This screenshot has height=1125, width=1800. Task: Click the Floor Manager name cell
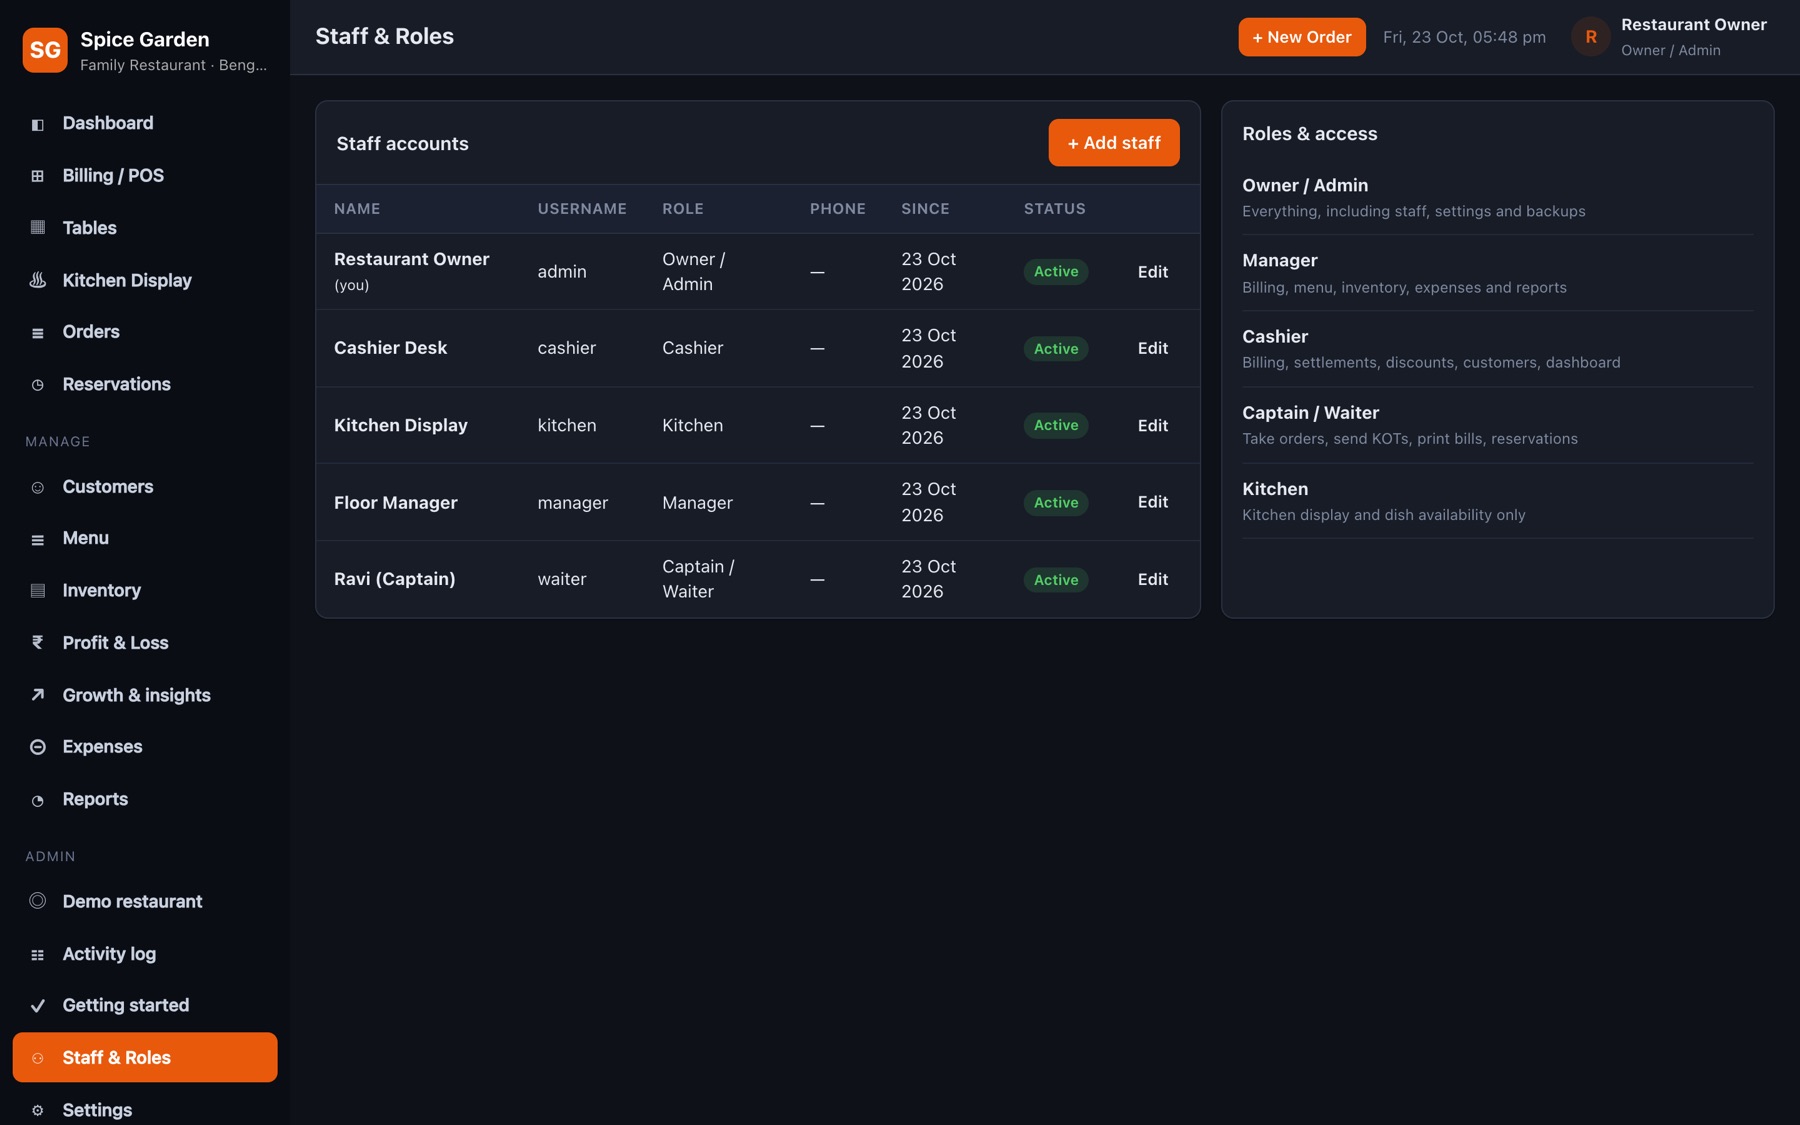click(396, 502)
